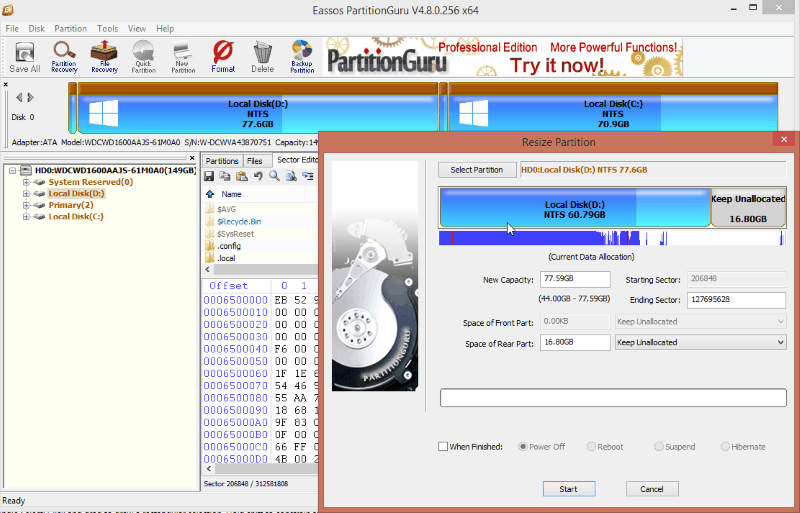The width and height of the screenshot is (800, 513).
Task: Click Start to resize partition
Action: point(568,489)
